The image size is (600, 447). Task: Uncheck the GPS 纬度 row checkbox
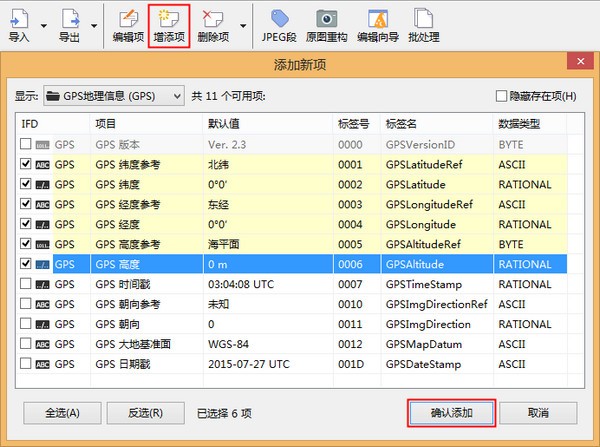tap(26, 184)
